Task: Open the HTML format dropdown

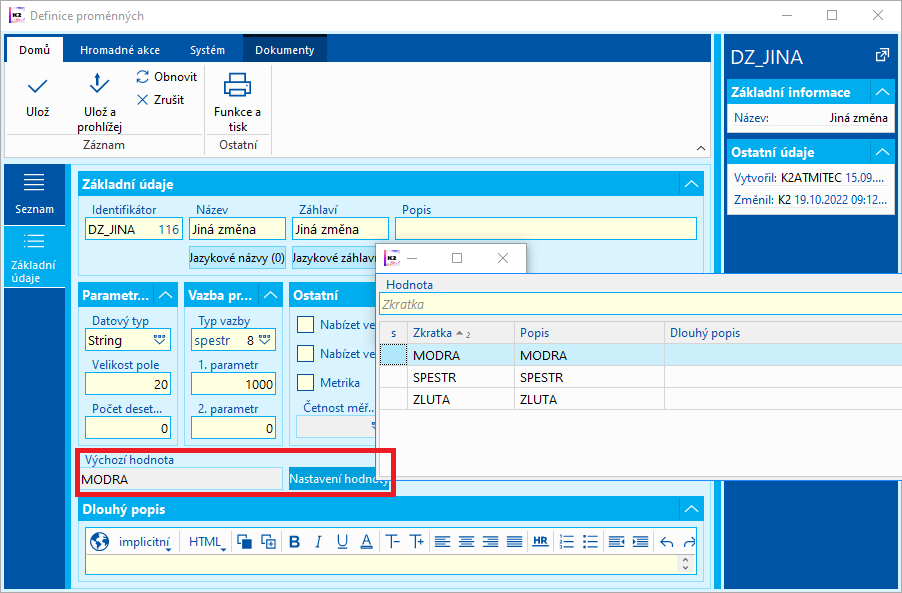Action: point(208,542)
